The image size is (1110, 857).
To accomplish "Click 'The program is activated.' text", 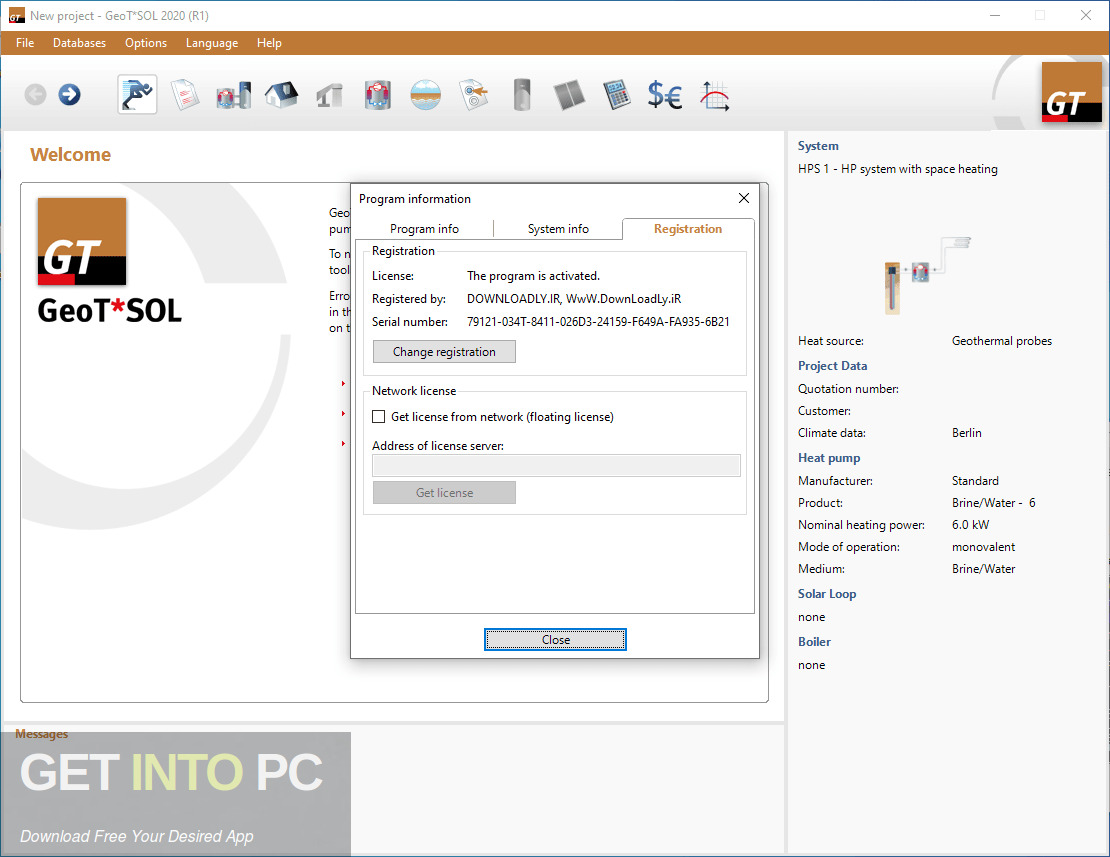I will pos(533,276).
